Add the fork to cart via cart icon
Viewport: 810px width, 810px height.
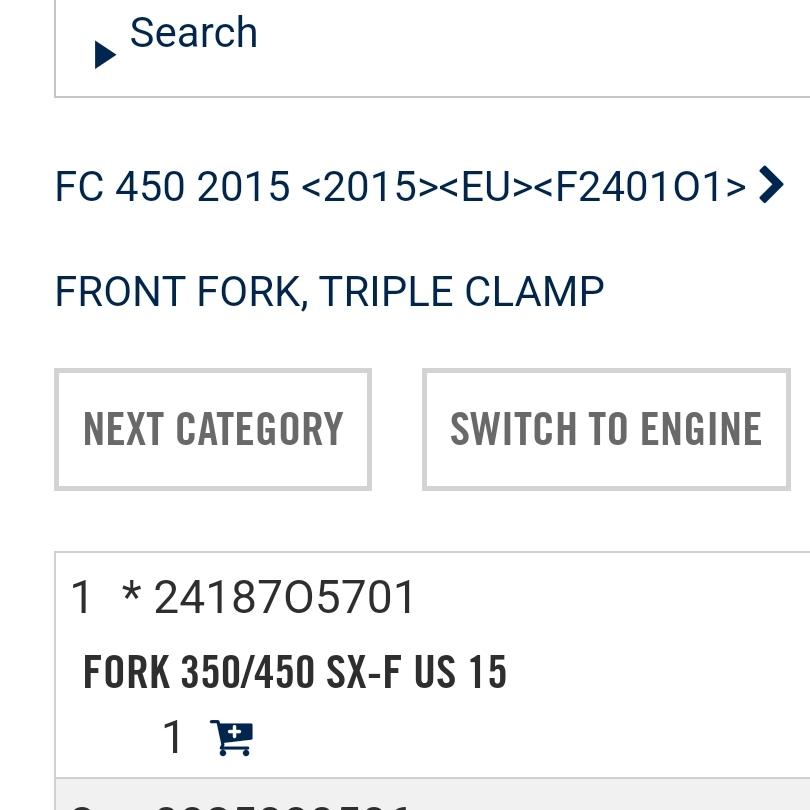[x=231, y=738]
